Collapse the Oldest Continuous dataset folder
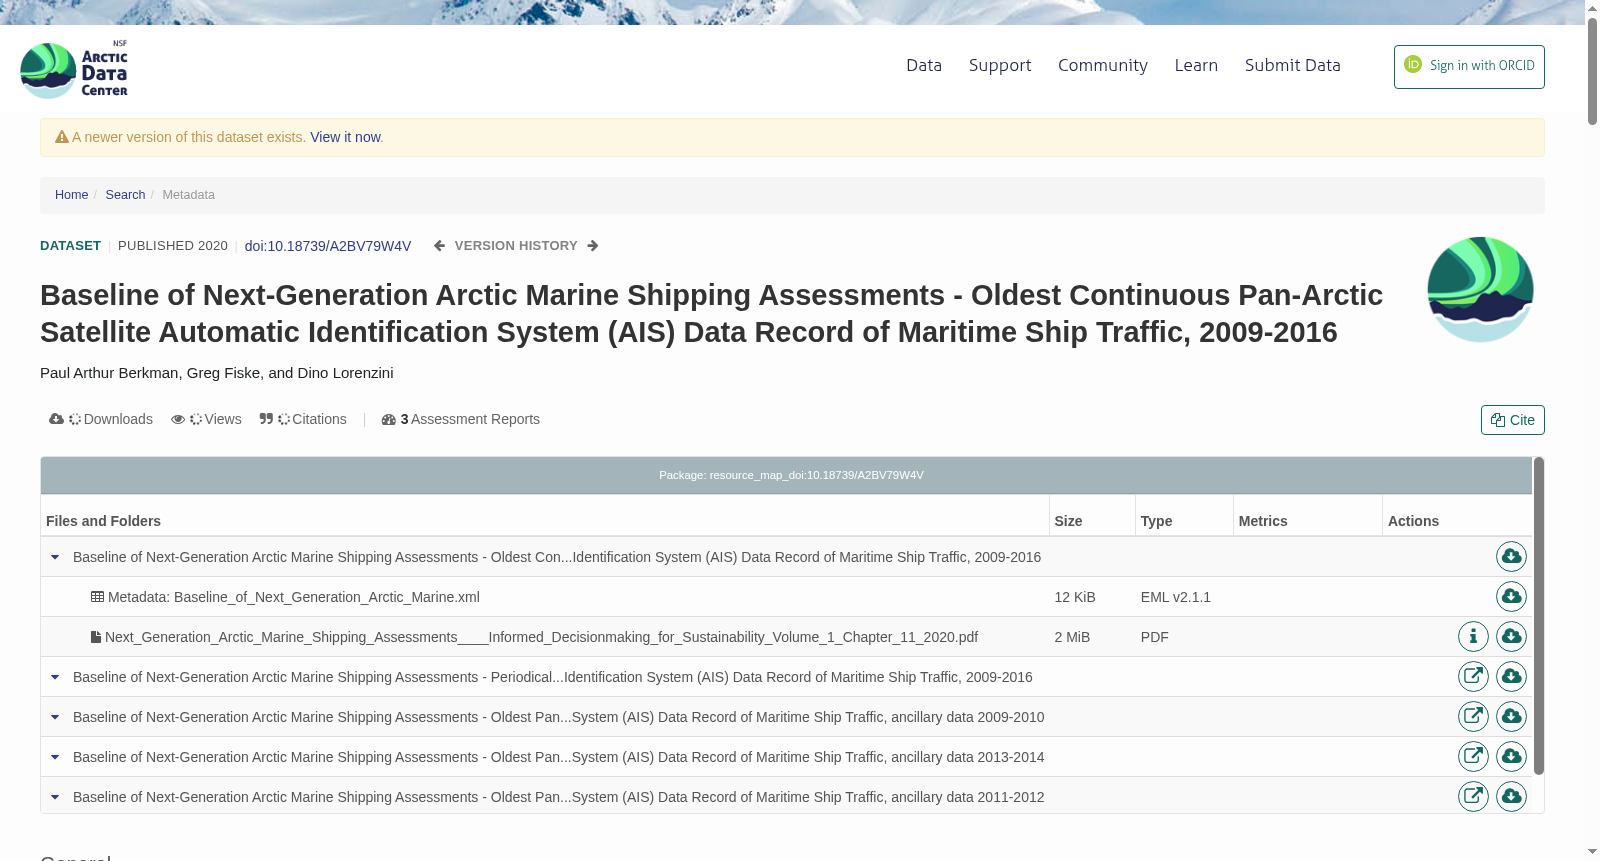This screenshot has height=861, width=1600. pos(55,557)
